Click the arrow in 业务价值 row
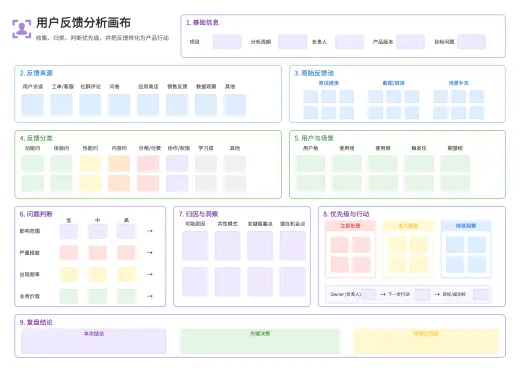The image size is (520, 372). point(150,296)
